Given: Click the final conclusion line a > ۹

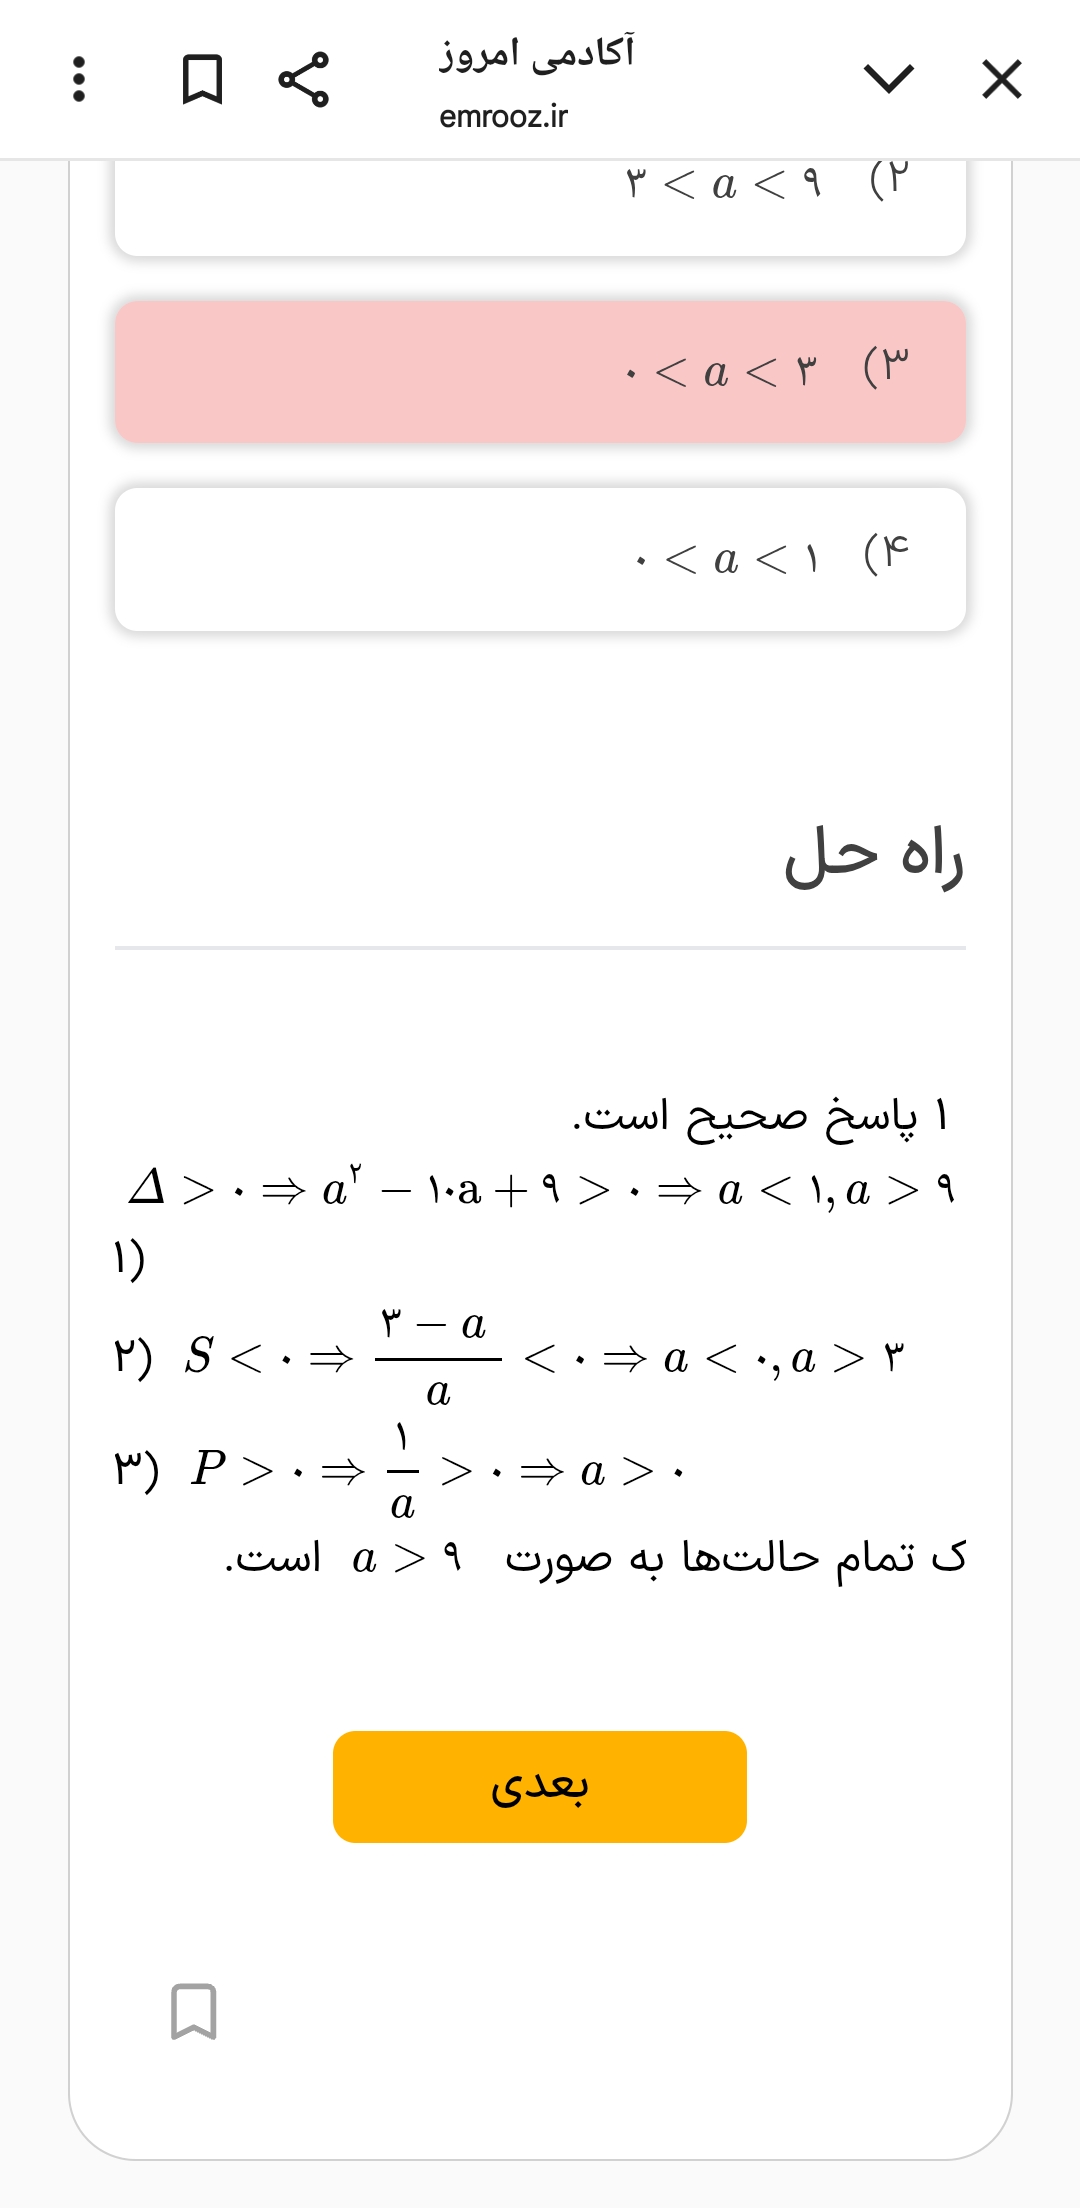Looking at the screenshot, I should 595,1558.
